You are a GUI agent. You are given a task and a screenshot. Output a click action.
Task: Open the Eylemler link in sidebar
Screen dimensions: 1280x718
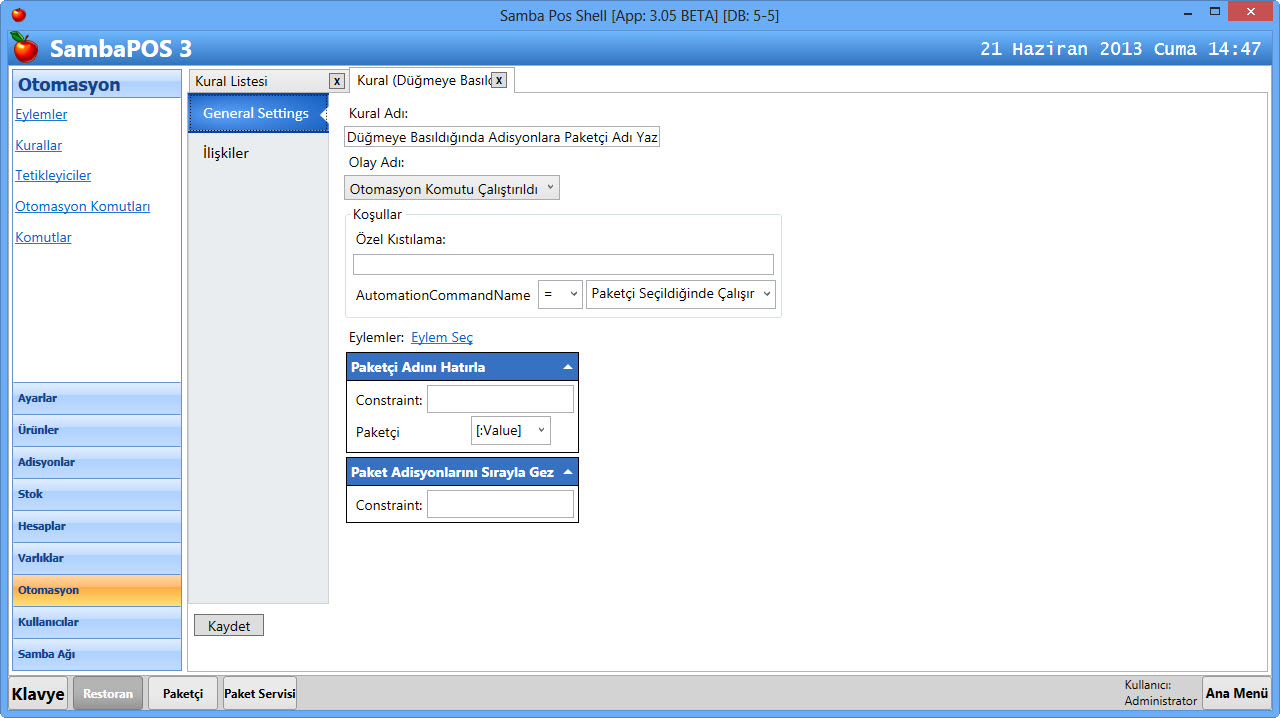pos(41,115)
